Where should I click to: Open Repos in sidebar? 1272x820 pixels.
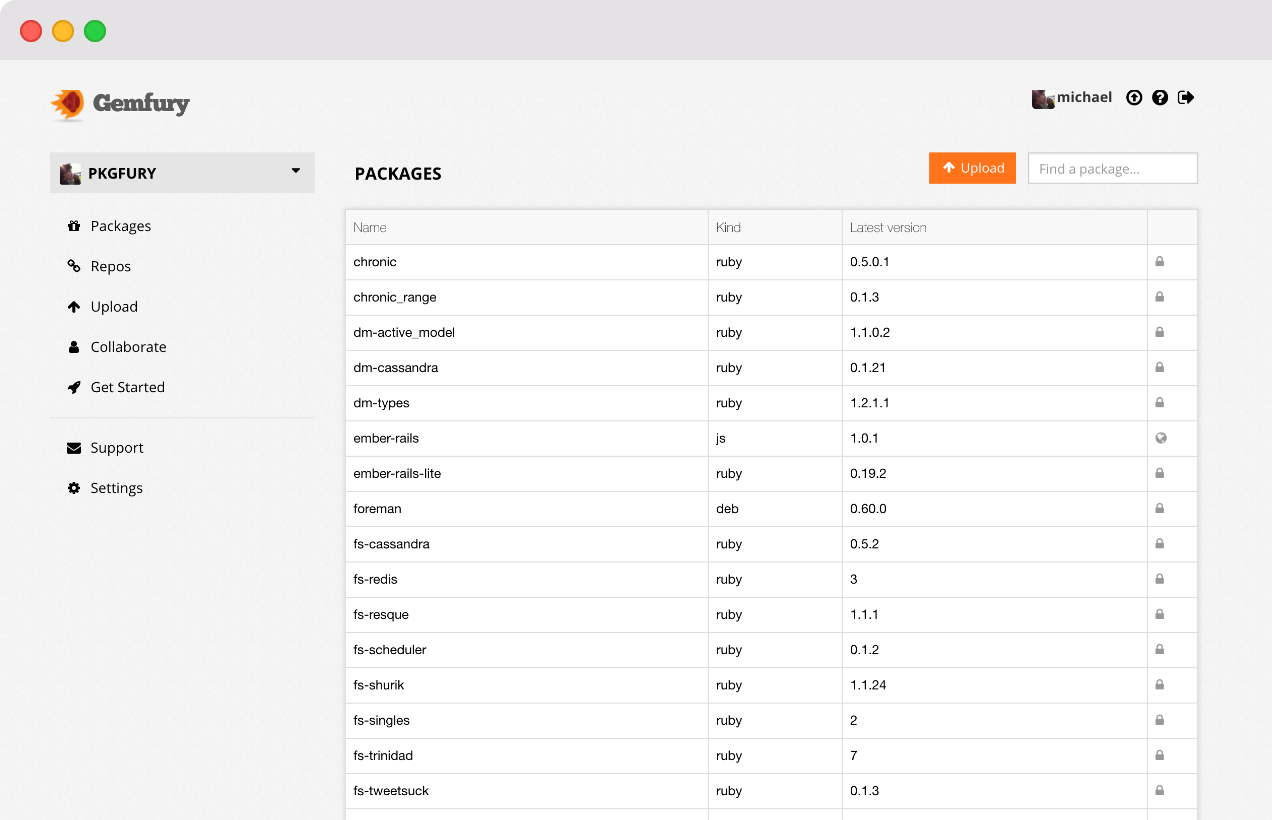tap(111, 266)
